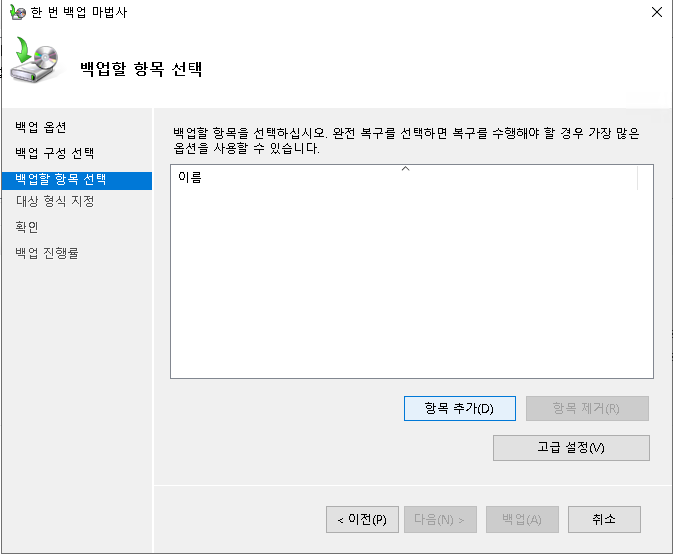The image size is (673, 555).
Task: Click the 백업할 항목 선택 page heading
Action: (141, 70)
